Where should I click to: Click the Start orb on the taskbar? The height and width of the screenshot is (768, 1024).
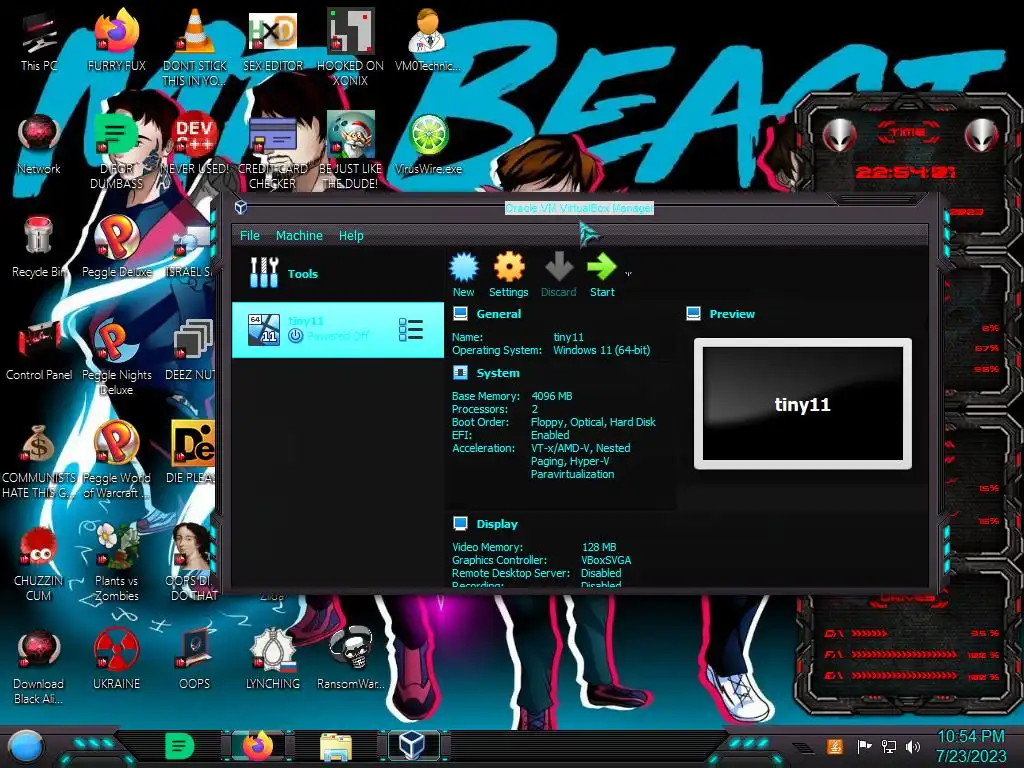(x=25, y=746)
